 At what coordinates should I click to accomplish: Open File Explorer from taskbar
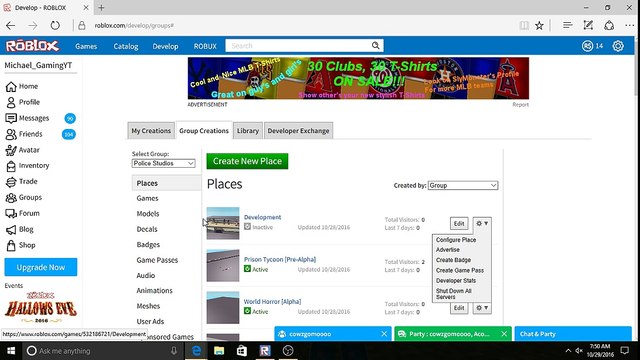pos(219,351)
